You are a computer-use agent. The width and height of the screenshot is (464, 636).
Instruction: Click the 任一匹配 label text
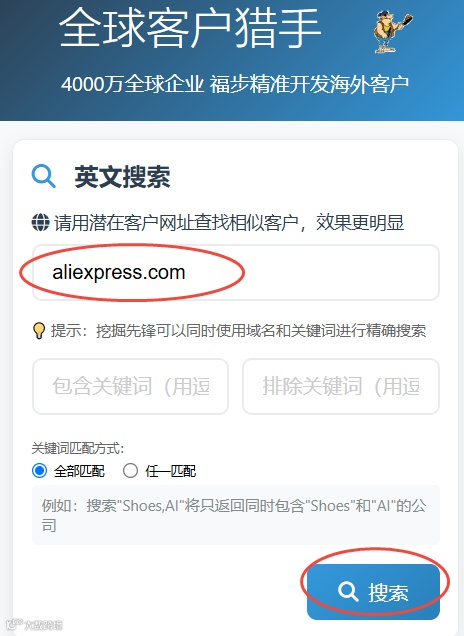[x=171, y=471]
